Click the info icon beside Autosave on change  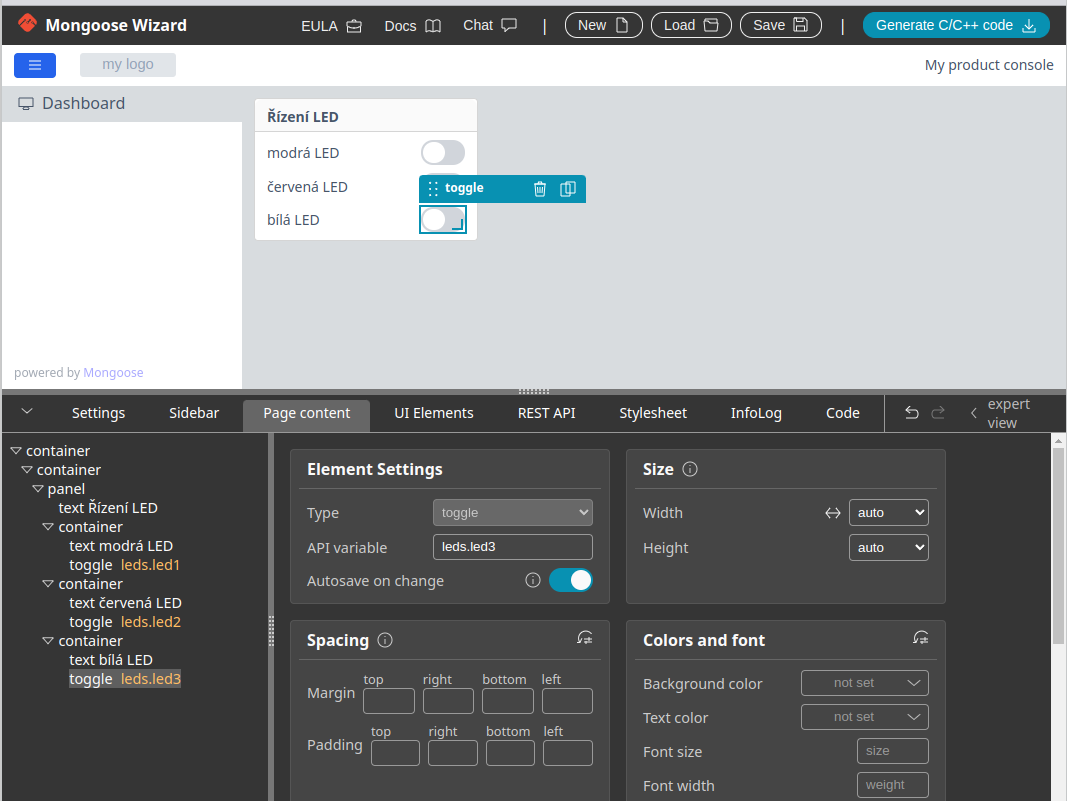pyautogui.click(x=533, y=580)
